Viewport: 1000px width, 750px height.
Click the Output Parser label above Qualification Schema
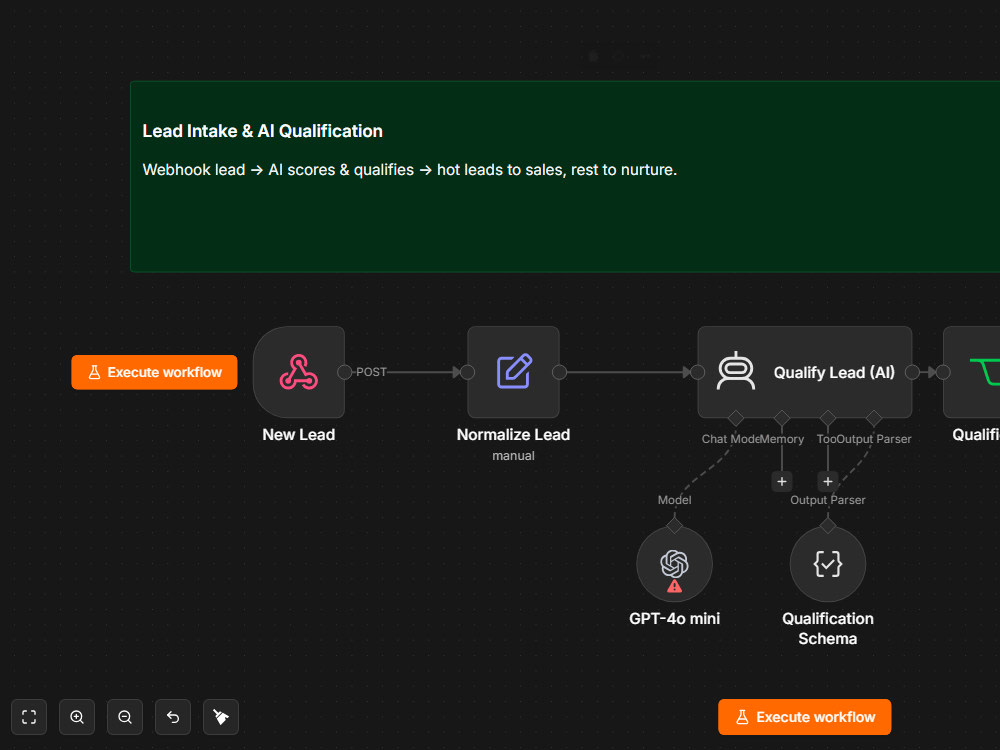pos(828,500)
